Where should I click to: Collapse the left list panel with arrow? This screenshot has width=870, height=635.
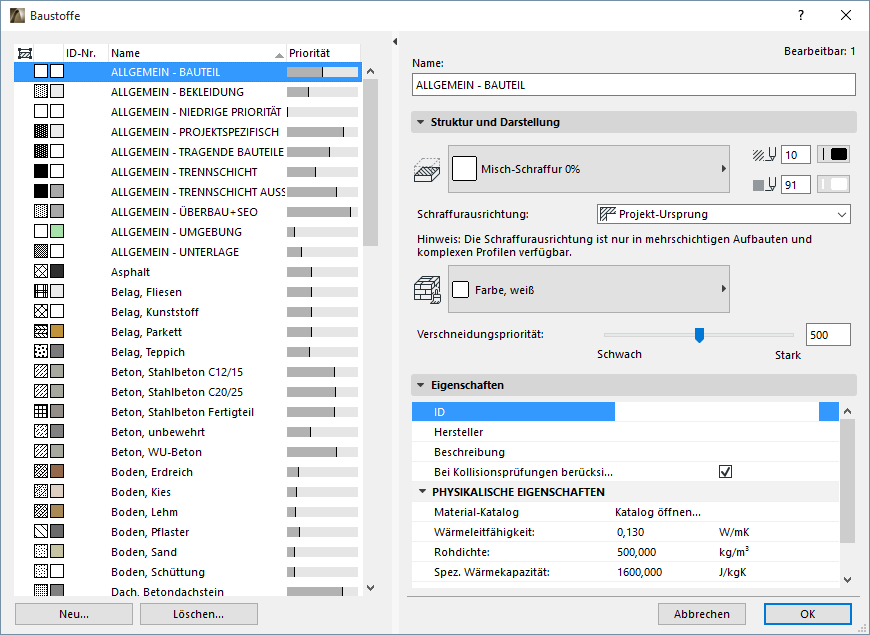395,42
